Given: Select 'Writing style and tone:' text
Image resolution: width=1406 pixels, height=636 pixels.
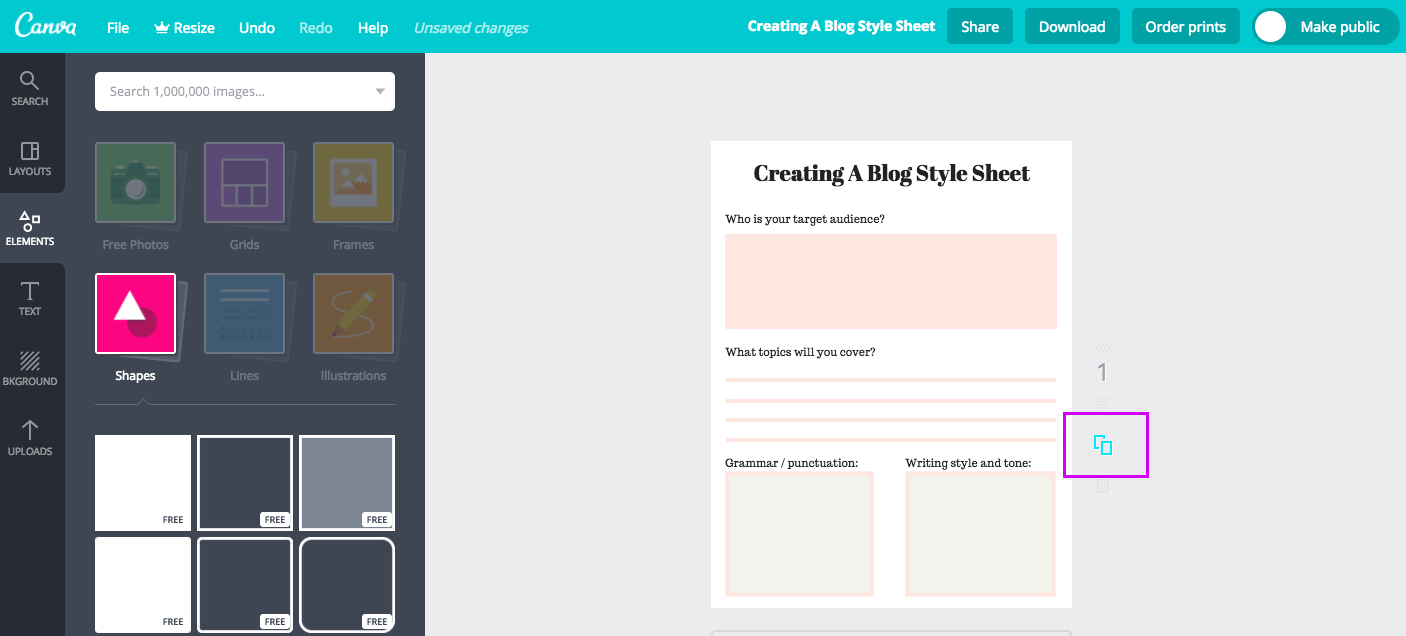Looking at the screenshot, I should 968,463.
